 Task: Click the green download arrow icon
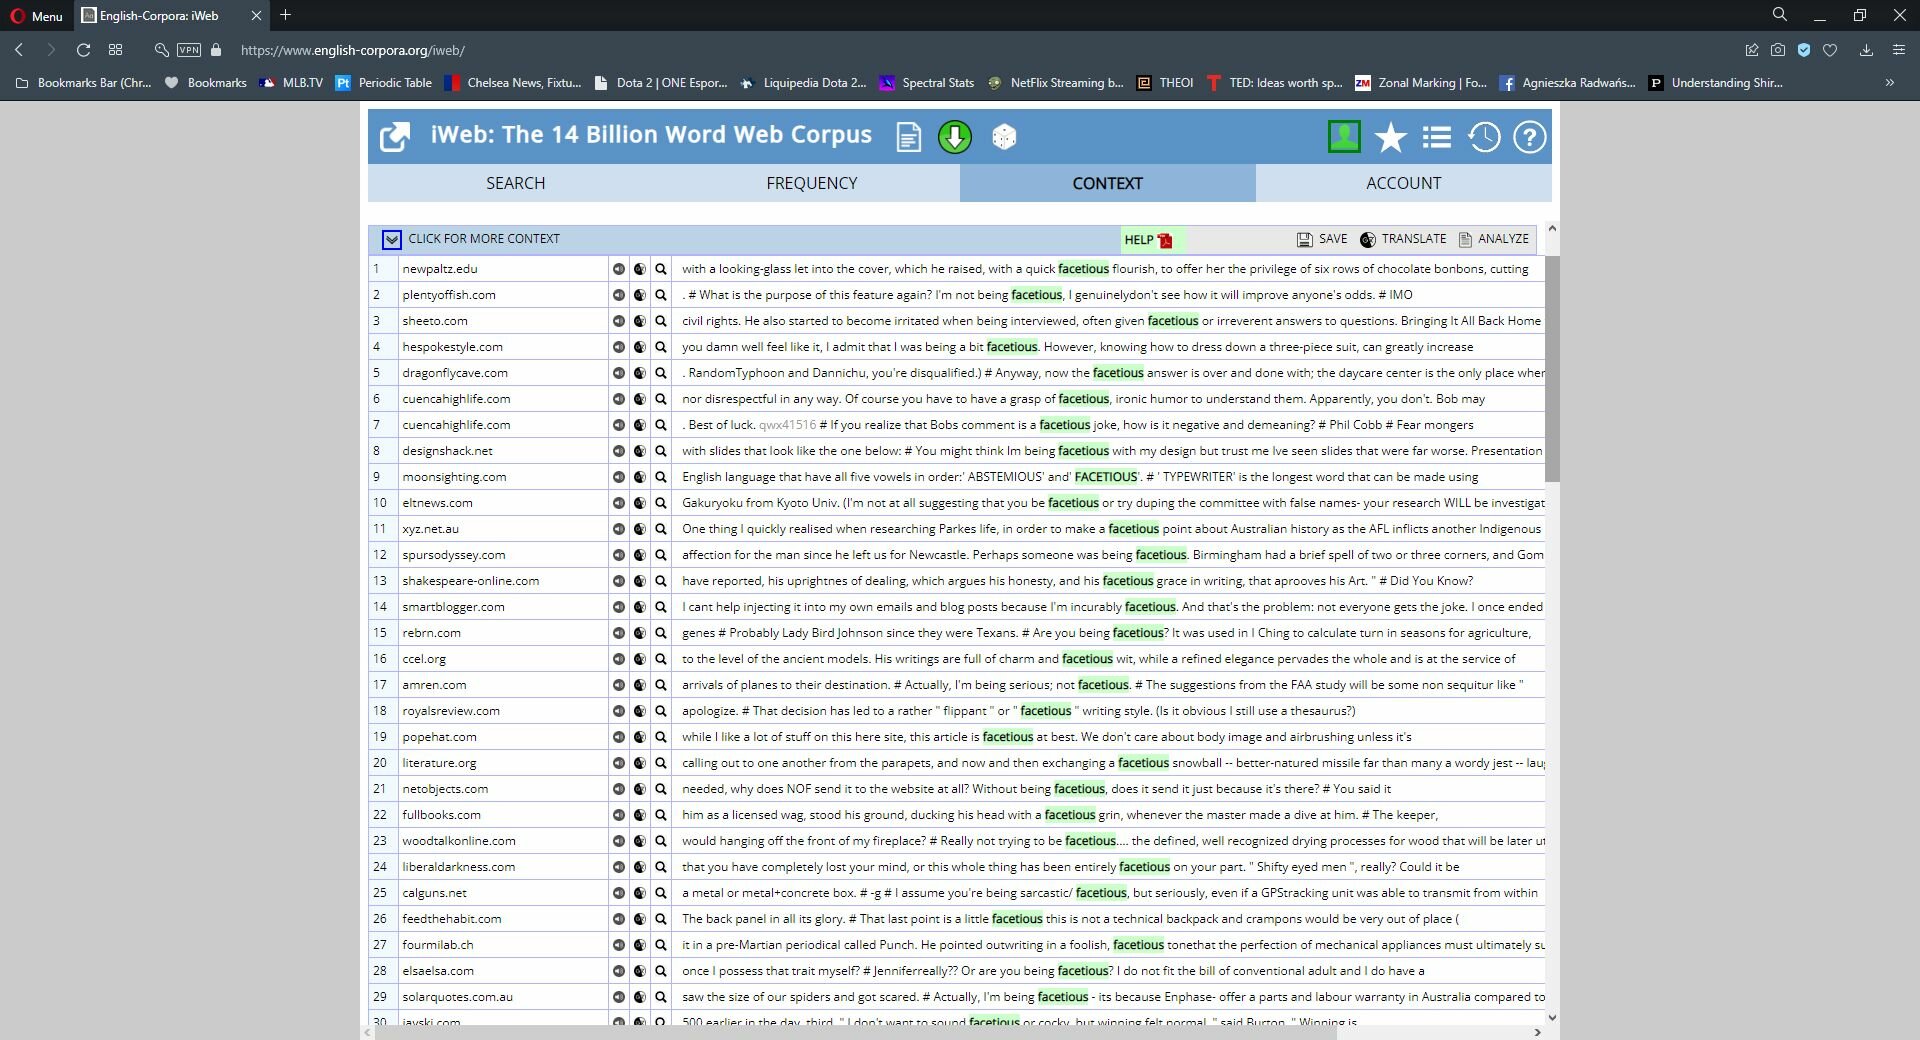point(955,137)
